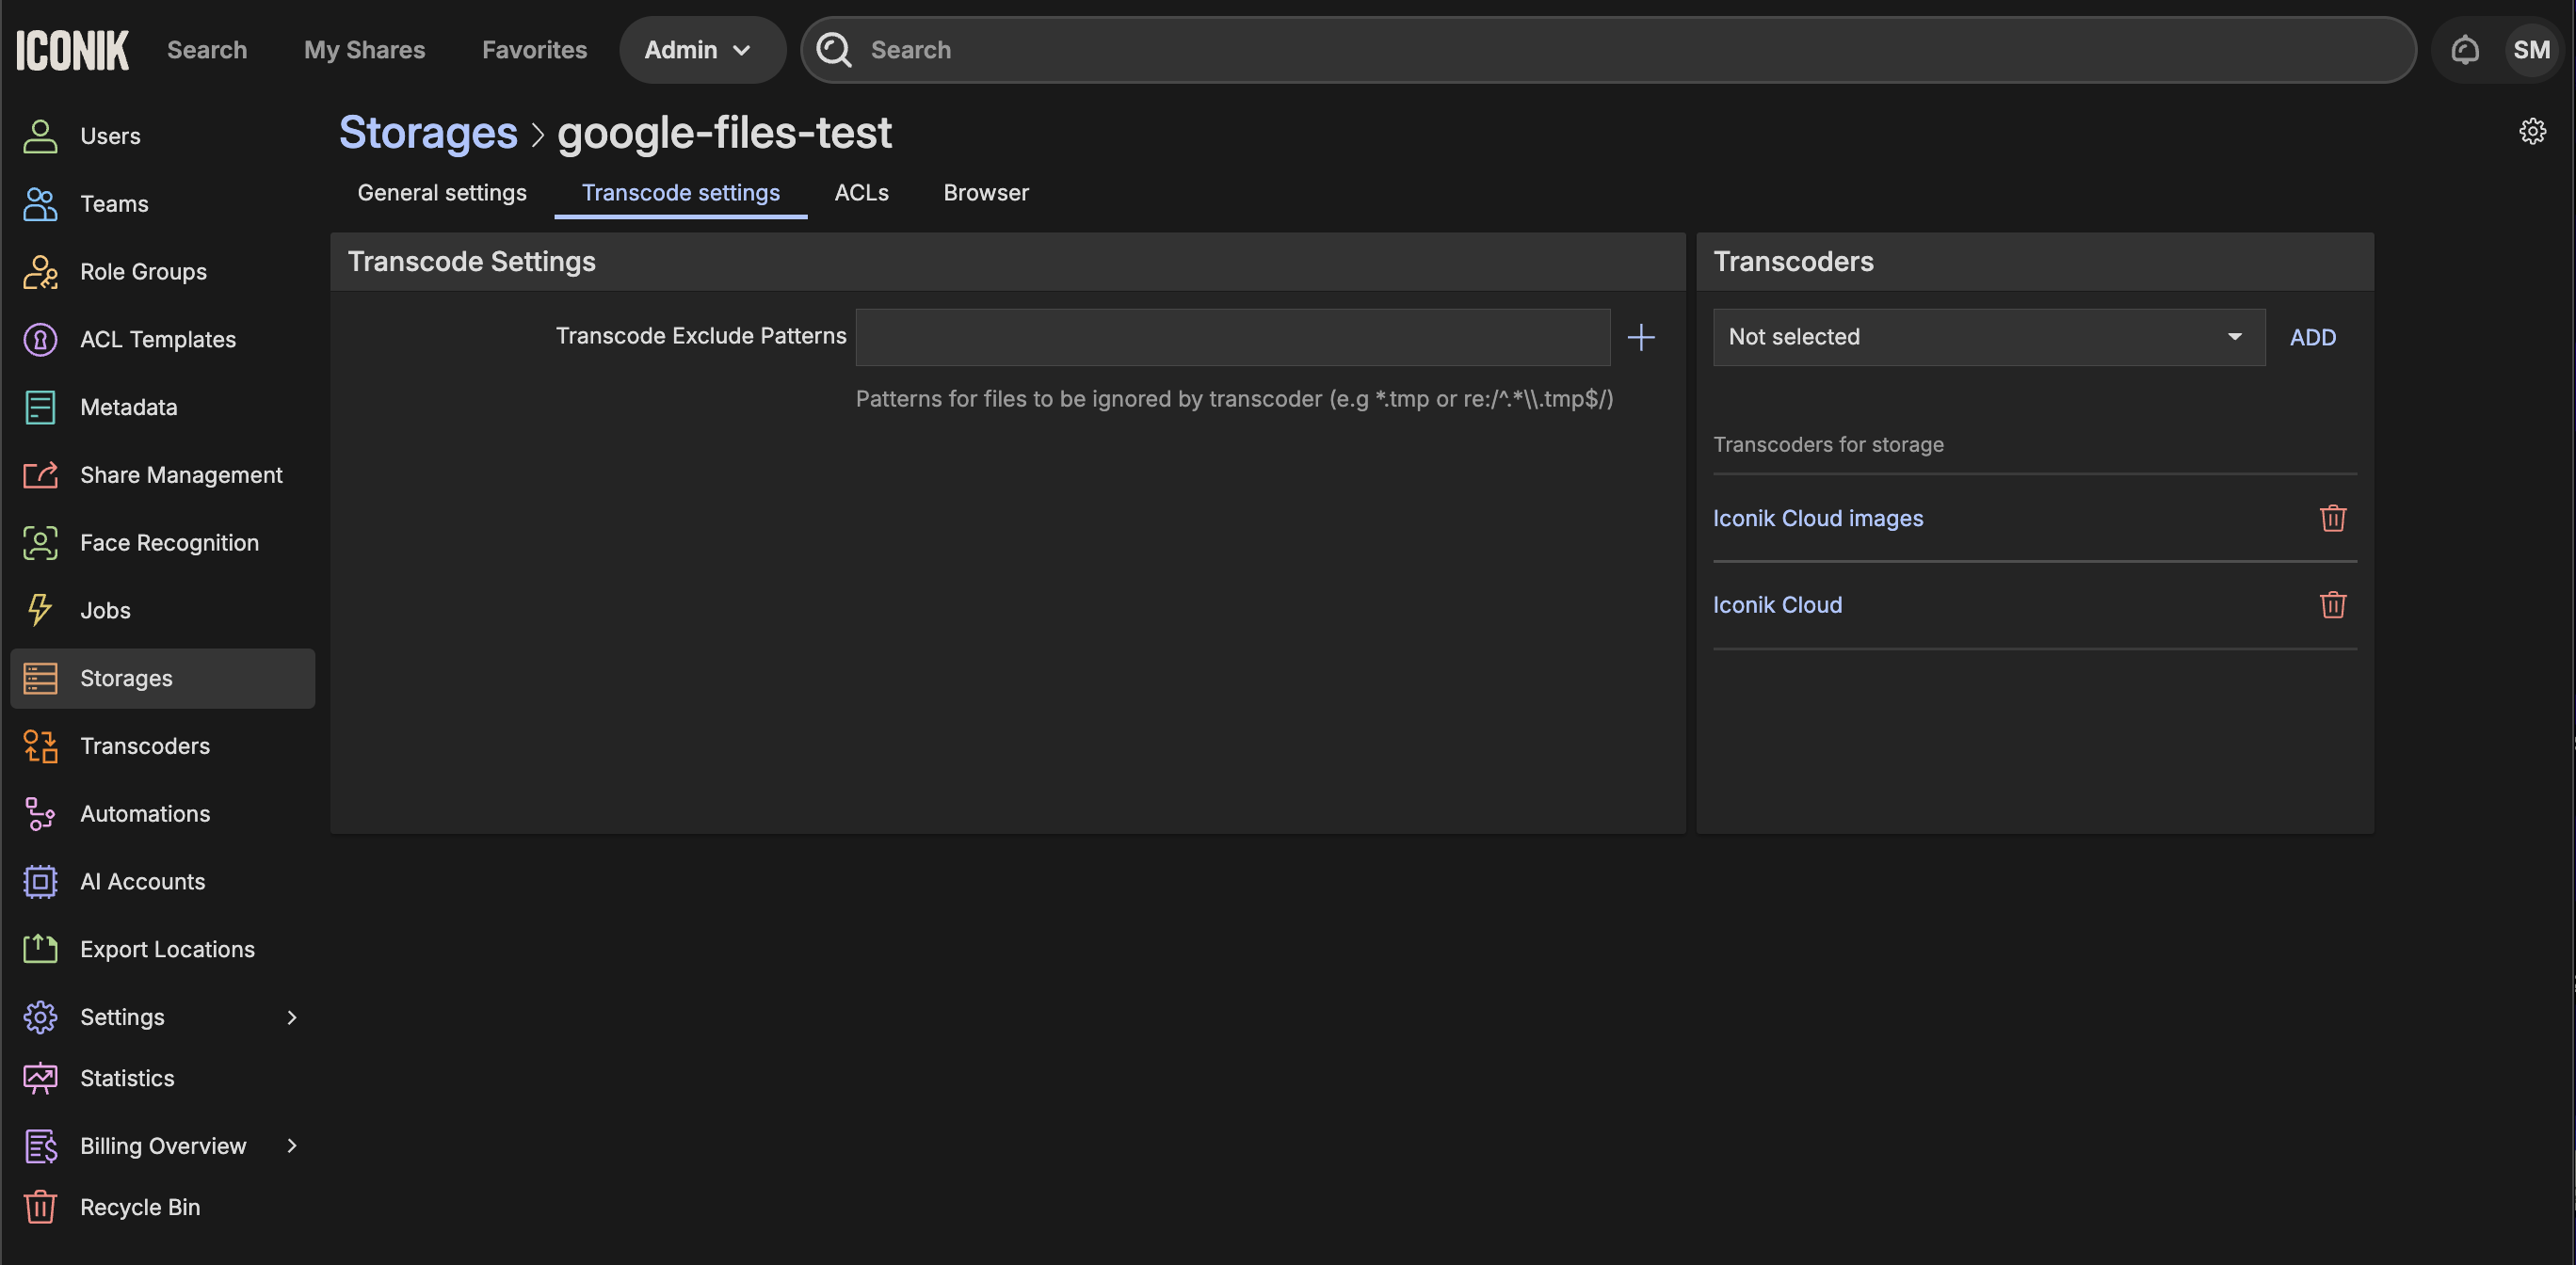Focus the Transcode Exclude Patterns field

[x=1232, y=337]
